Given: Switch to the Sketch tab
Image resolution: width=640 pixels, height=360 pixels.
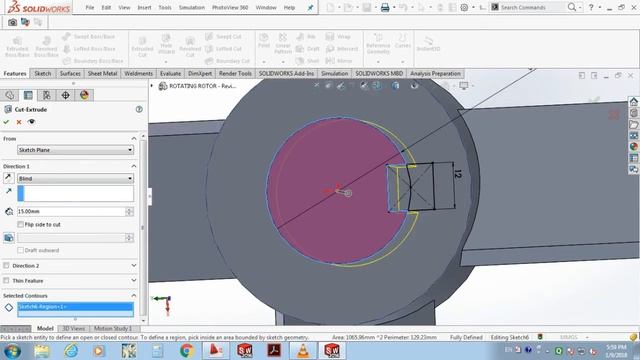Looking at the screenshot, I should click(42, 73).
